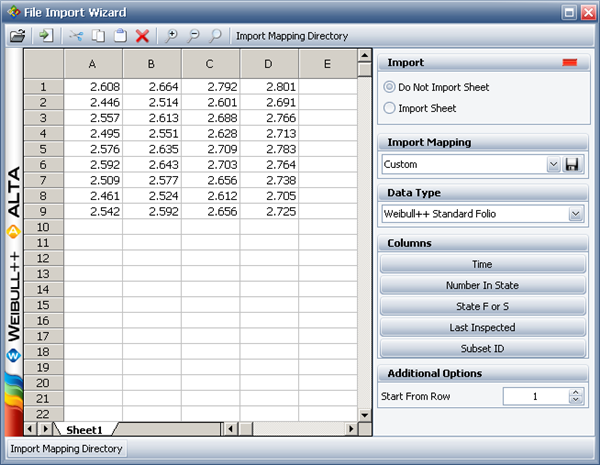
Task: Increase the Start From Row value
Action: pyautogui.click(x=575, y=392)
